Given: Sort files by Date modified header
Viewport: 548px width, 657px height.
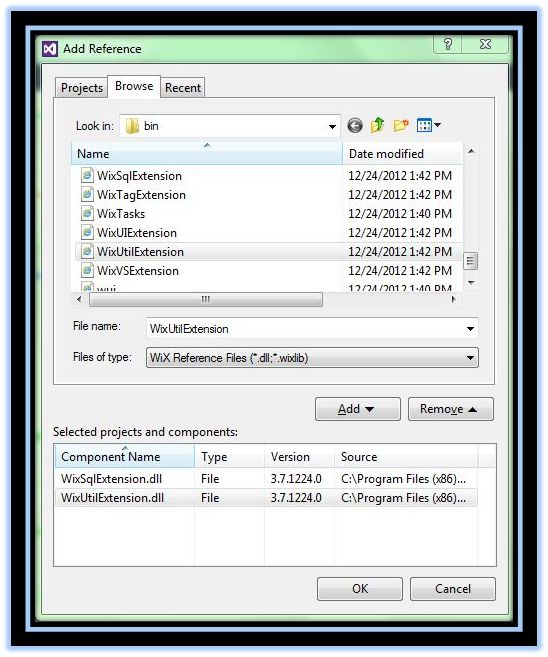Looking at the screenshot, I should (403, 154).
